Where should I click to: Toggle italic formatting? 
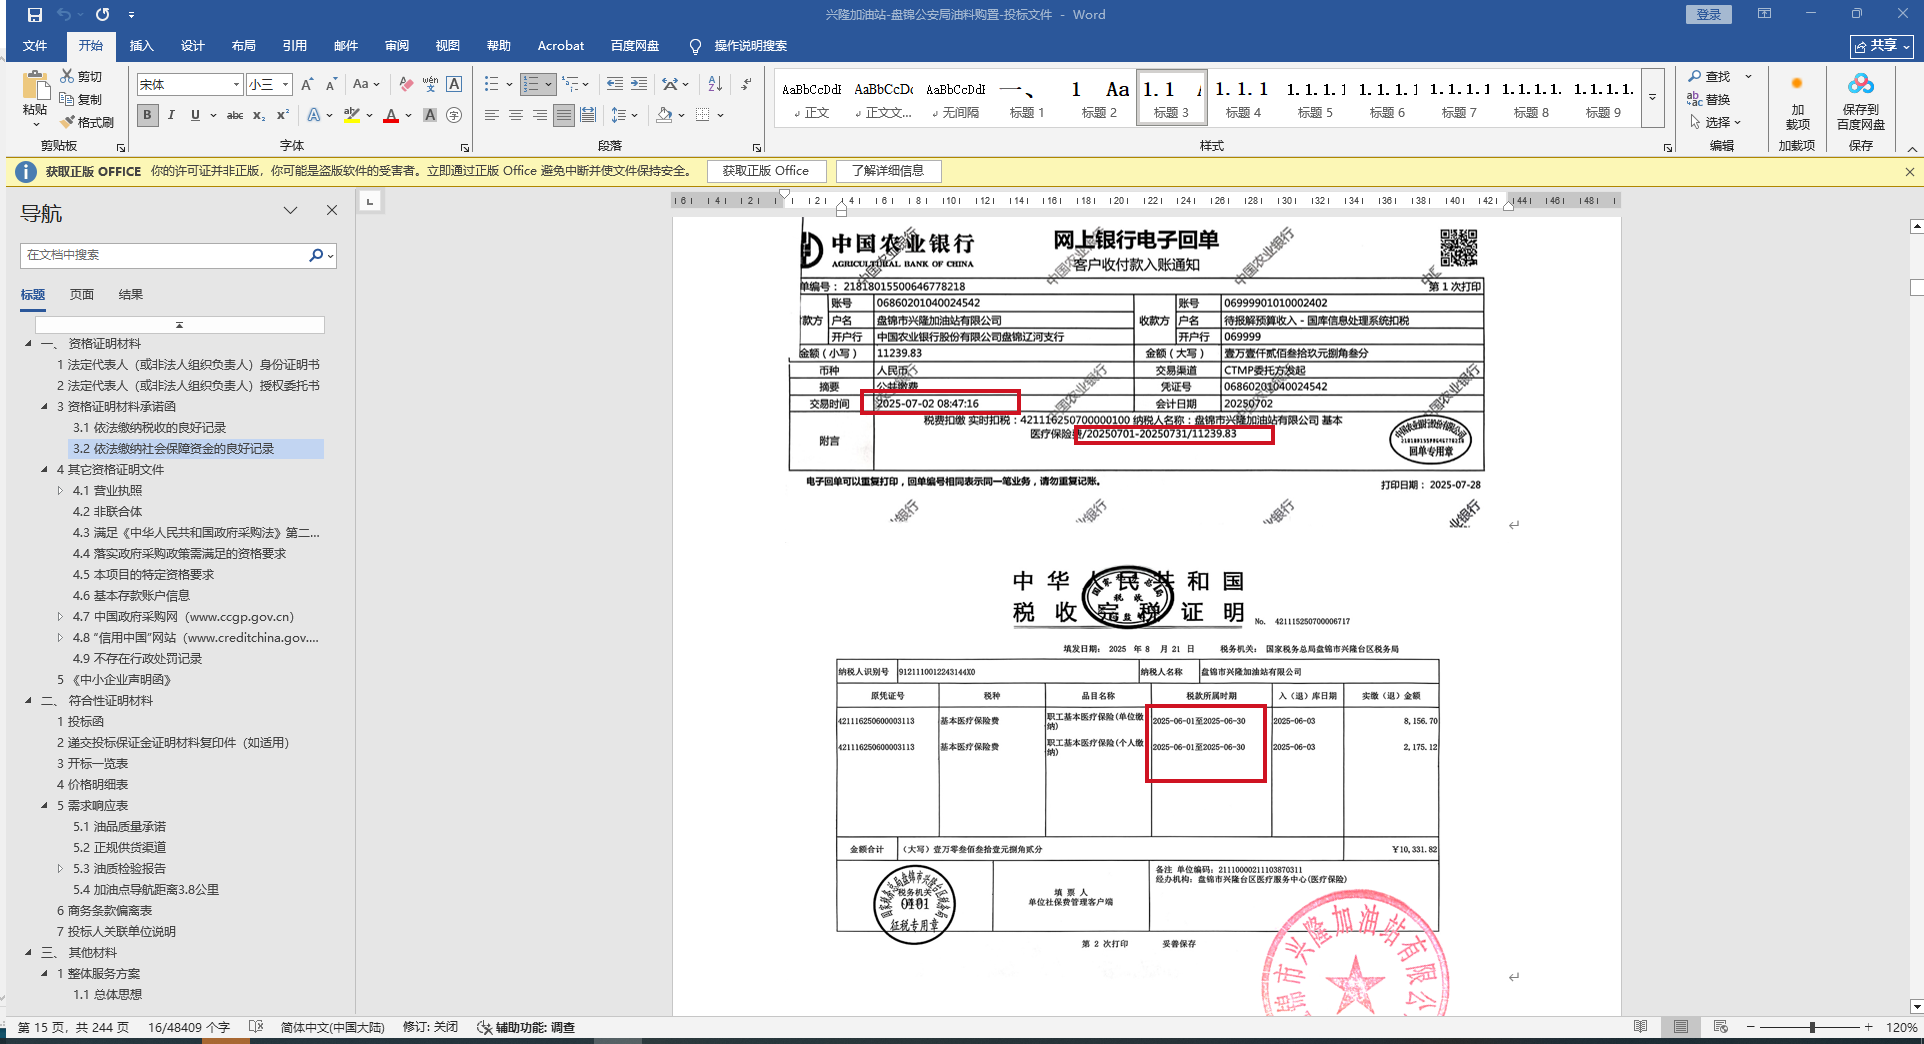[171, 115]
